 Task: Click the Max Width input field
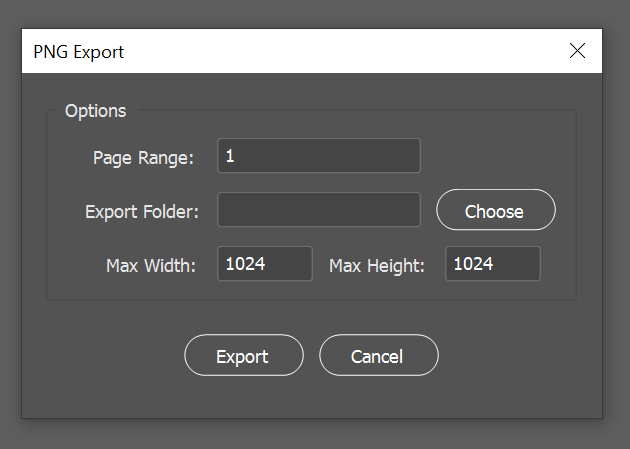(264, 264)
